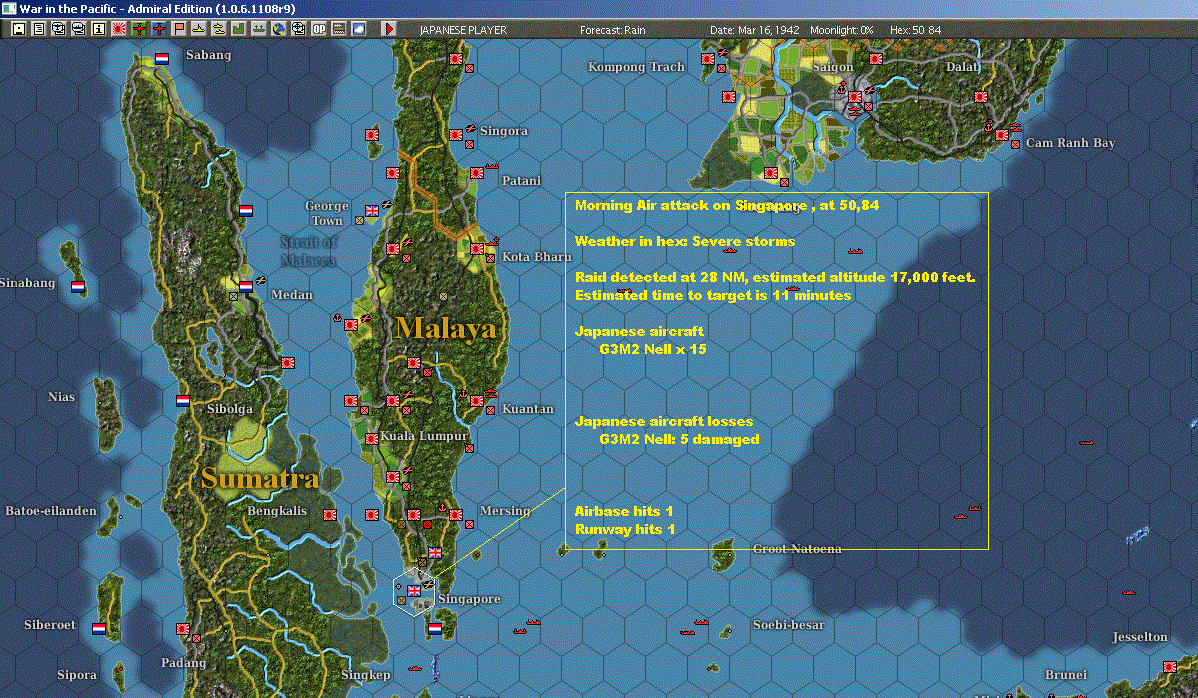Image resolution: width=1198 pixels, height=698 pixels.
Task: Click the red play arrow button
Action: click(x=388, y=29)
